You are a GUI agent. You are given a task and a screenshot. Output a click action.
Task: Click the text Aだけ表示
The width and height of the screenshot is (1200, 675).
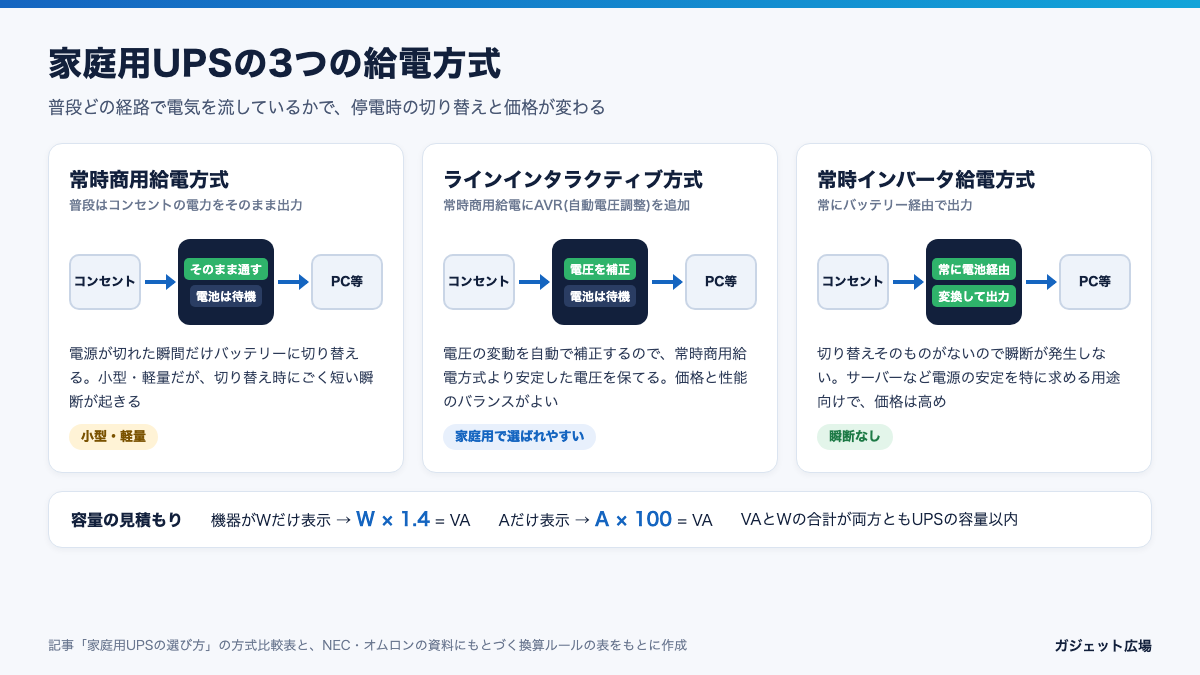[534, 520]
